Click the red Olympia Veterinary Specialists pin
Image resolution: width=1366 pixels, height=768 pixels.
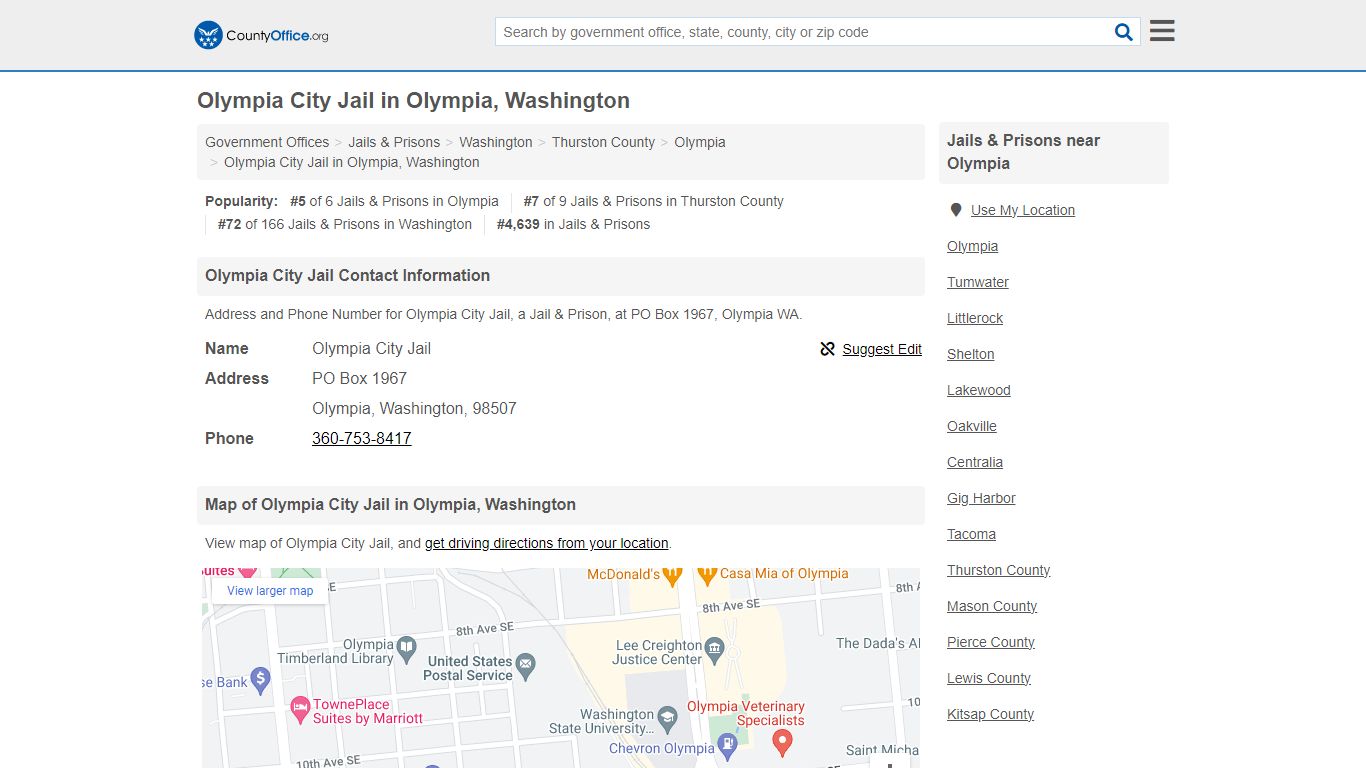pyautogui.click(x=783, y=743)
